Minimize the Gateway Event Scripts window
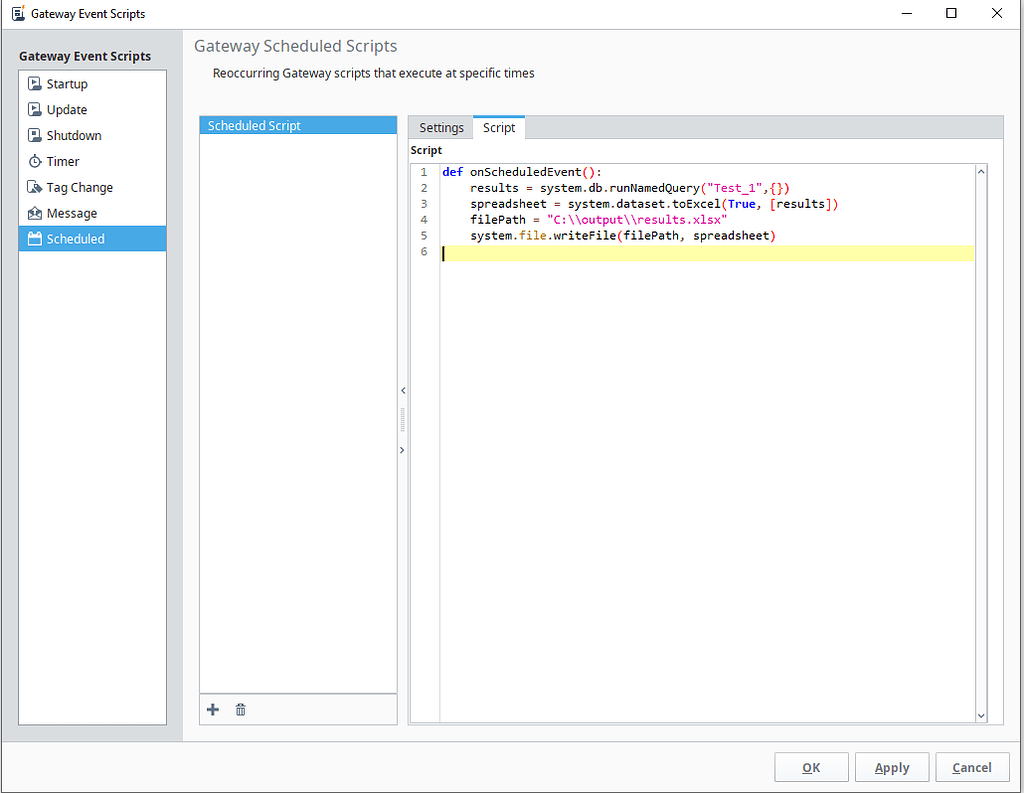The image size is (1024, 793). pyautogui.click(x=906, y=13)
